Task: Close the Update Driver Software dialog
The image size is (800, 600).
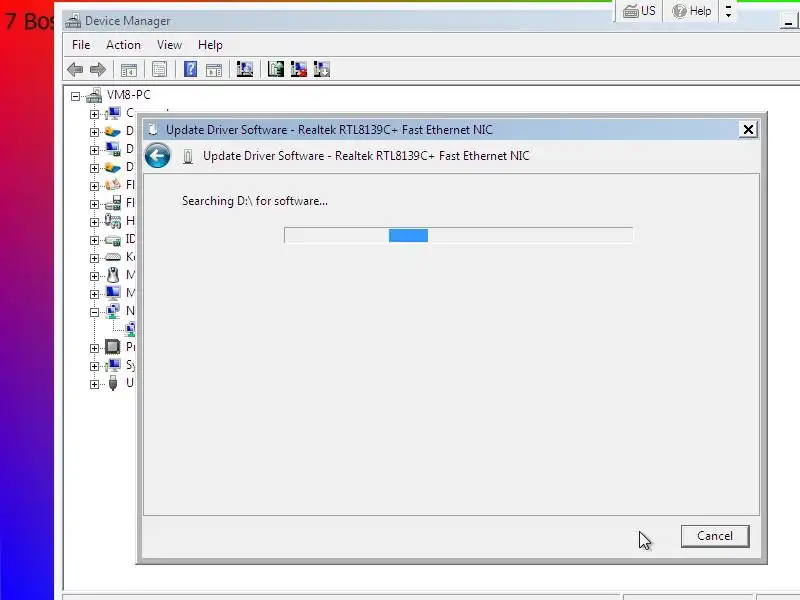Action: [x=748, y=130]
